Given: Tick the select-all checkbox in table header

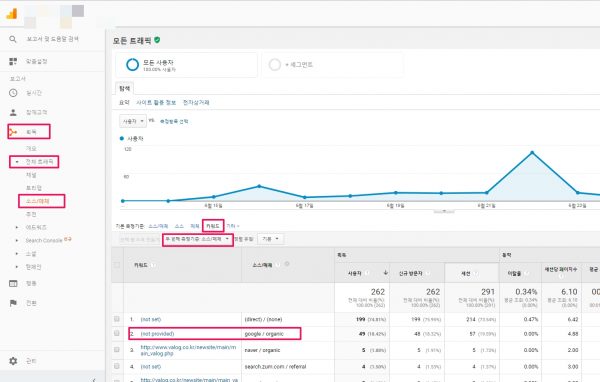Looking at the screenshot, I should tap(117, 265).
